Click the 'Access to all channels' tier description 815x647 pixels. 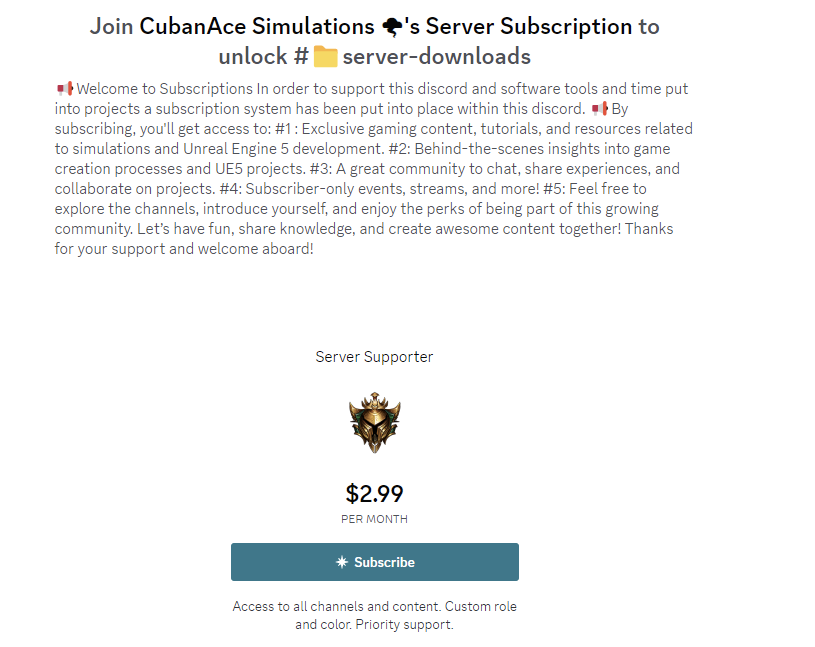[x=375, y=615]
